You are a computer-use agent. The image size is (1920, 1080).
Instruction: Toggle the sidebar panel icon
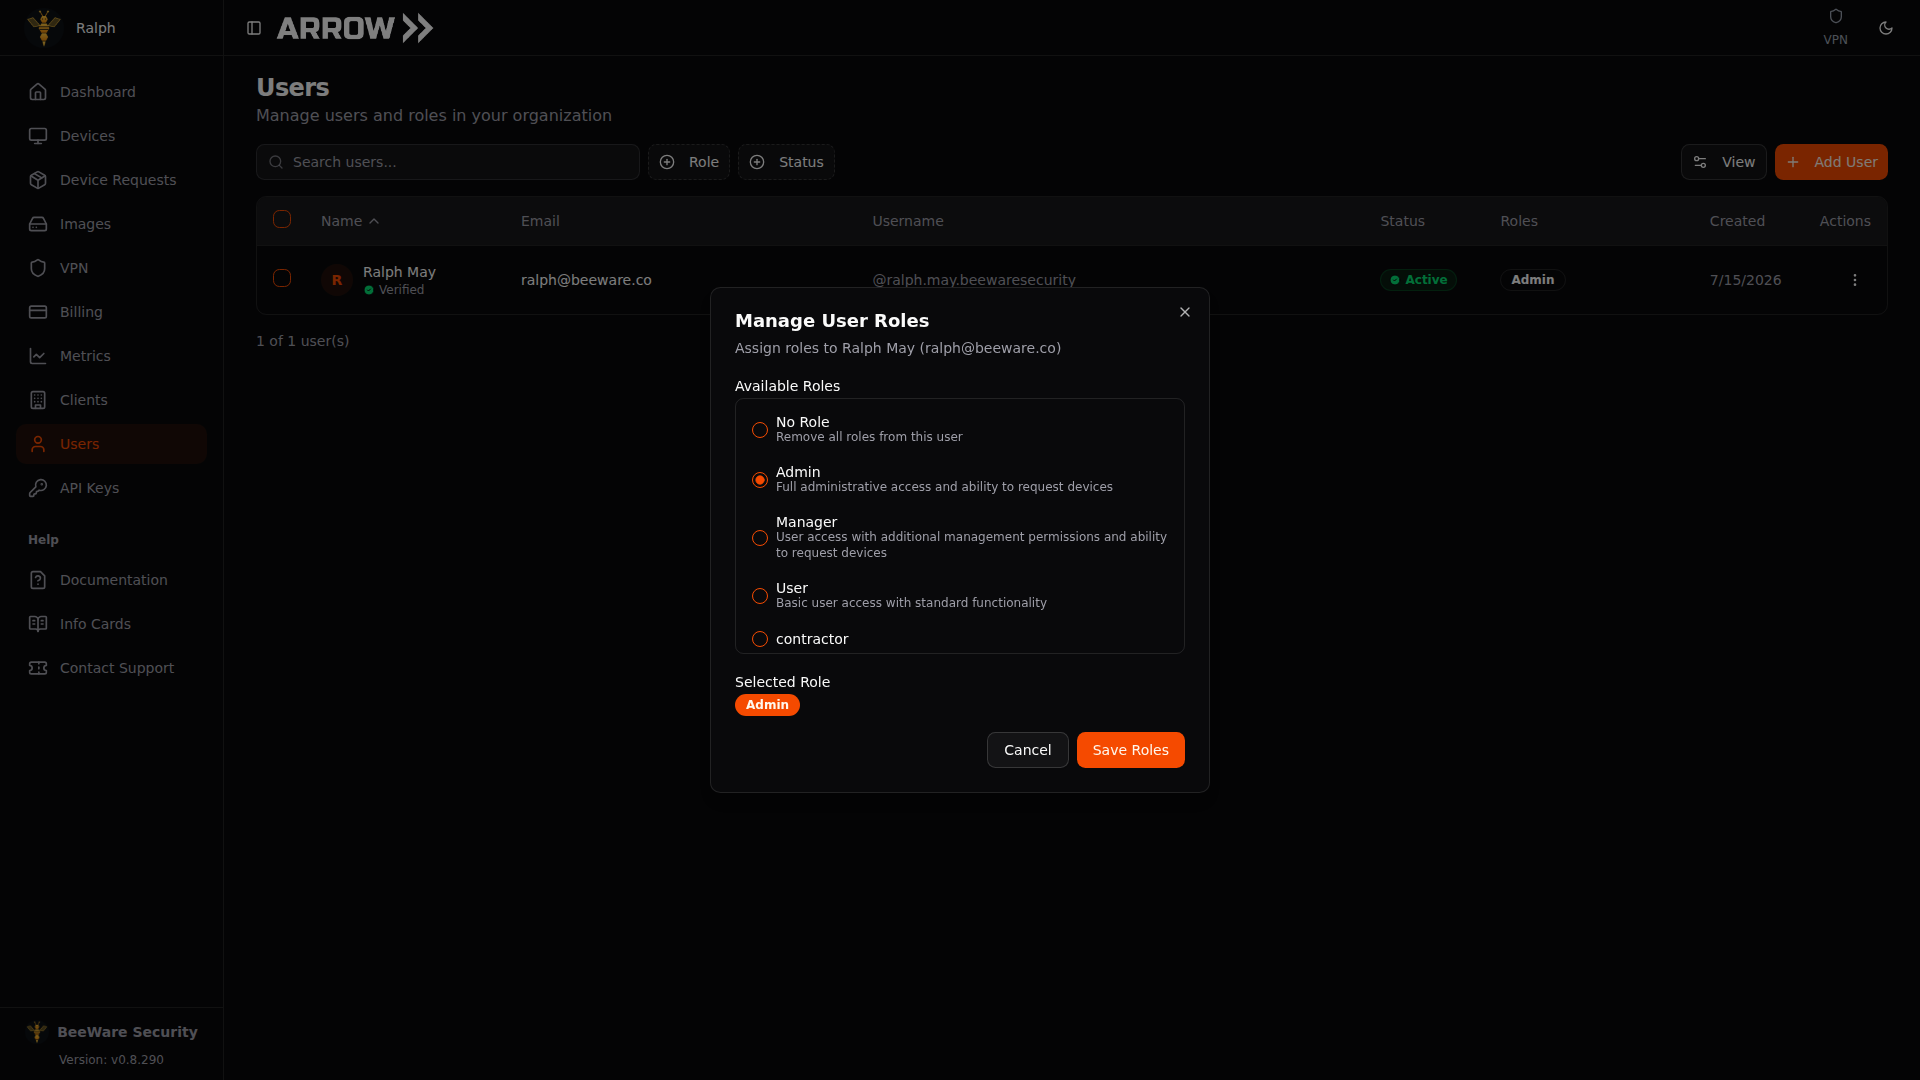254,28
